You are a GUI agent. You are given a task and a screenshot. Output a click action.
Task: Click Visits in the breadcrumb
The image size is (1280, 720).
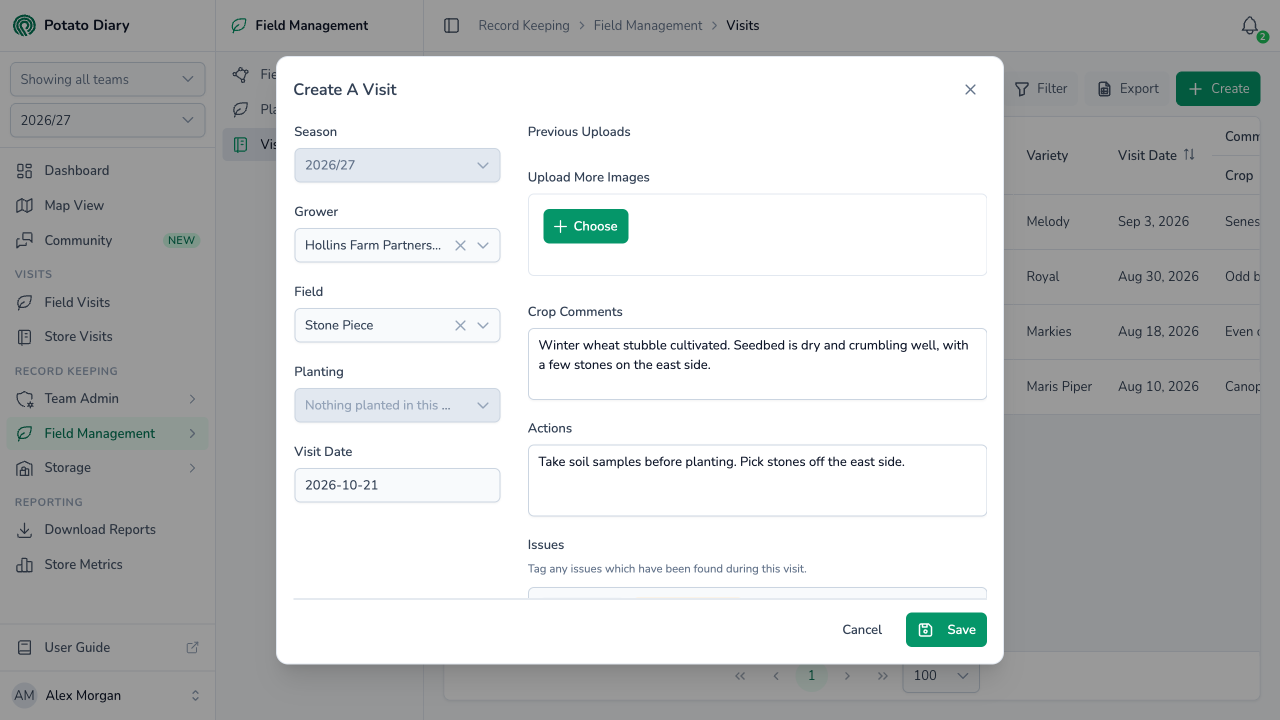(743, 26)
